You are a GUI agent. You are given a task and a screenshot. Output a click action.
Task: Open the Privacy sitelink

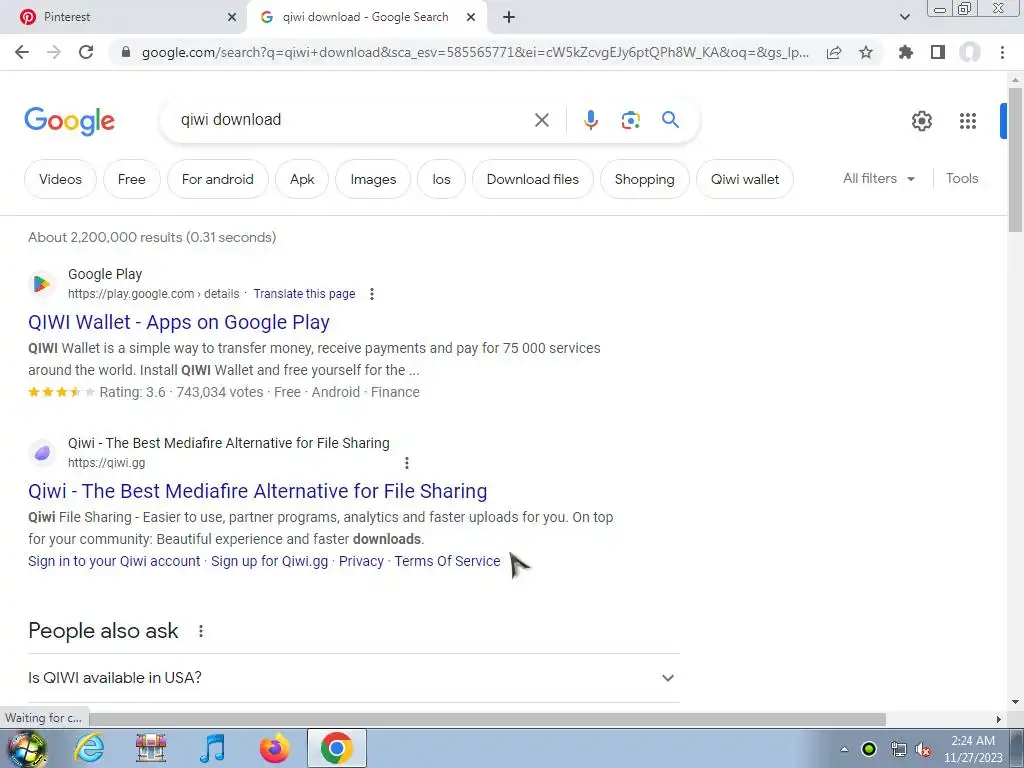tap(361, 561)
